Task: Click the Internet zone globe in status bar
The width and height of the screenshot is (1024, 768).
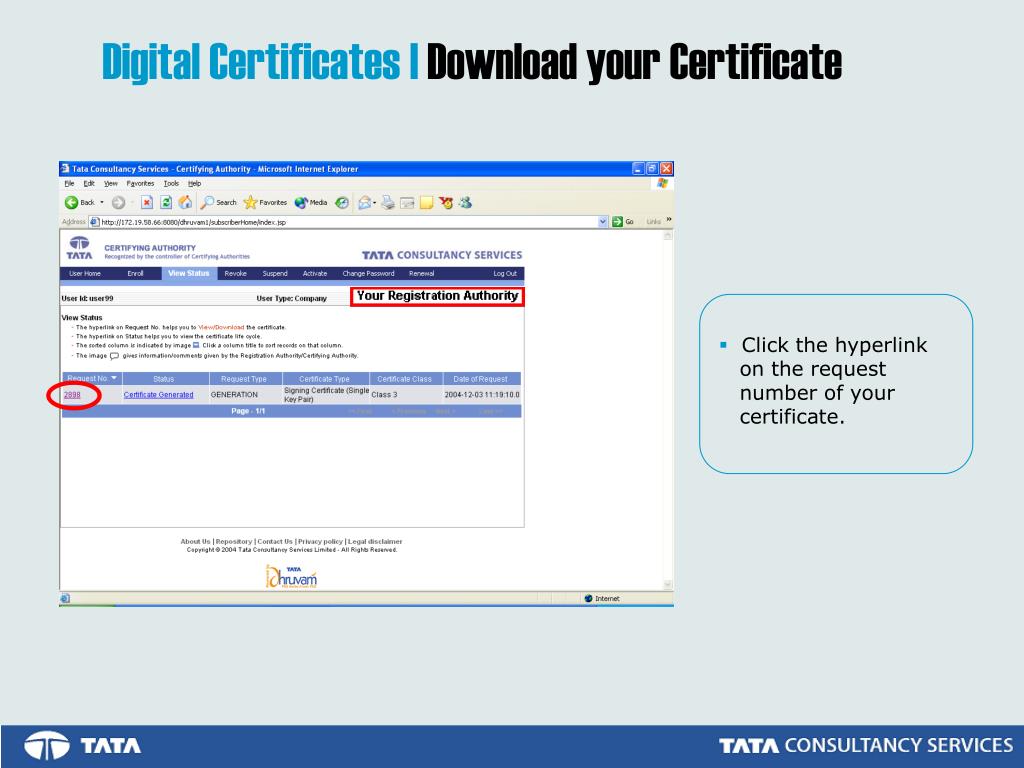Action: [x=588, y=598]
